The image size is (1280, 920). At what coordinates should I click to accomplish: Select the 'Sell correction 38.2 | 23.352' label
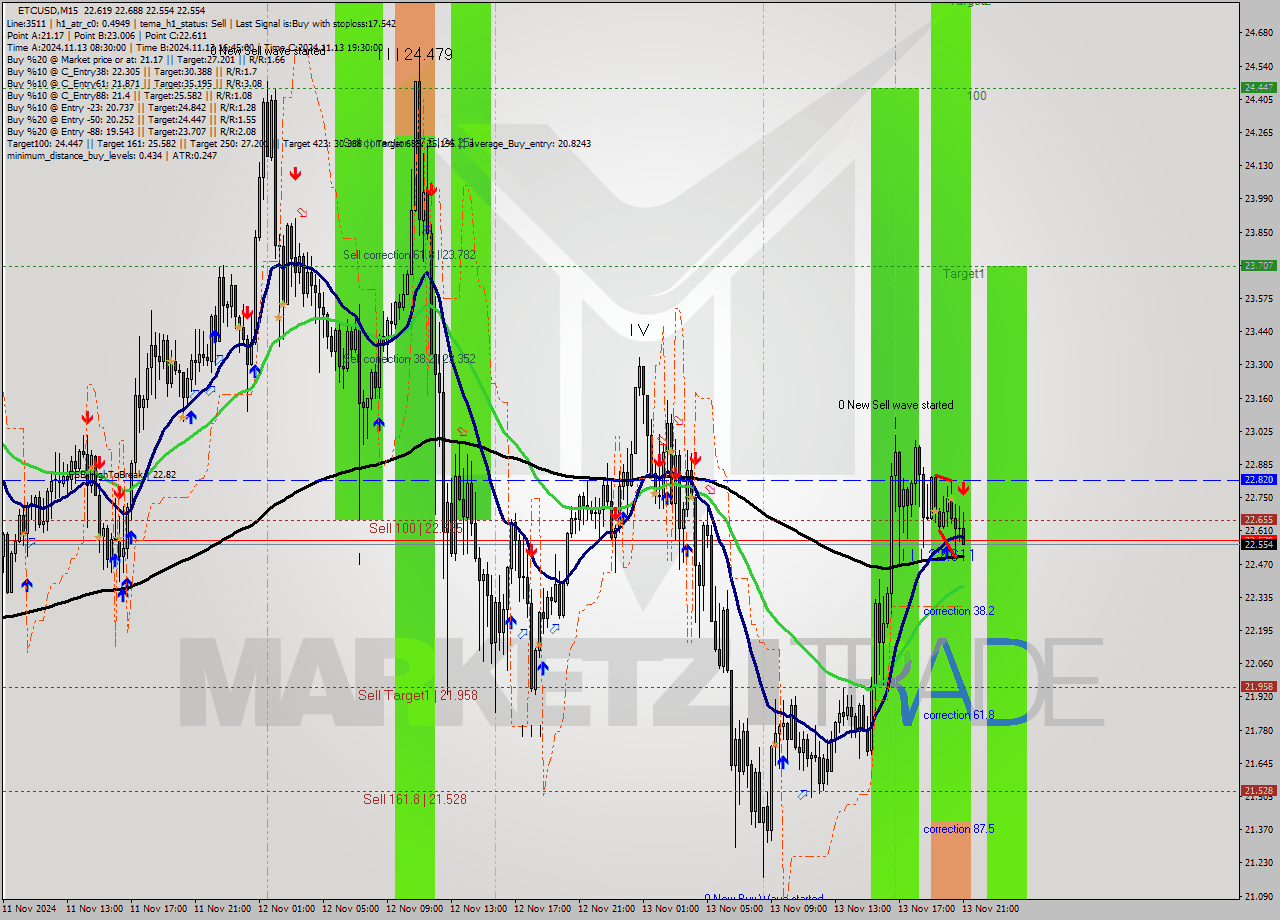click(x=409, y=359)
